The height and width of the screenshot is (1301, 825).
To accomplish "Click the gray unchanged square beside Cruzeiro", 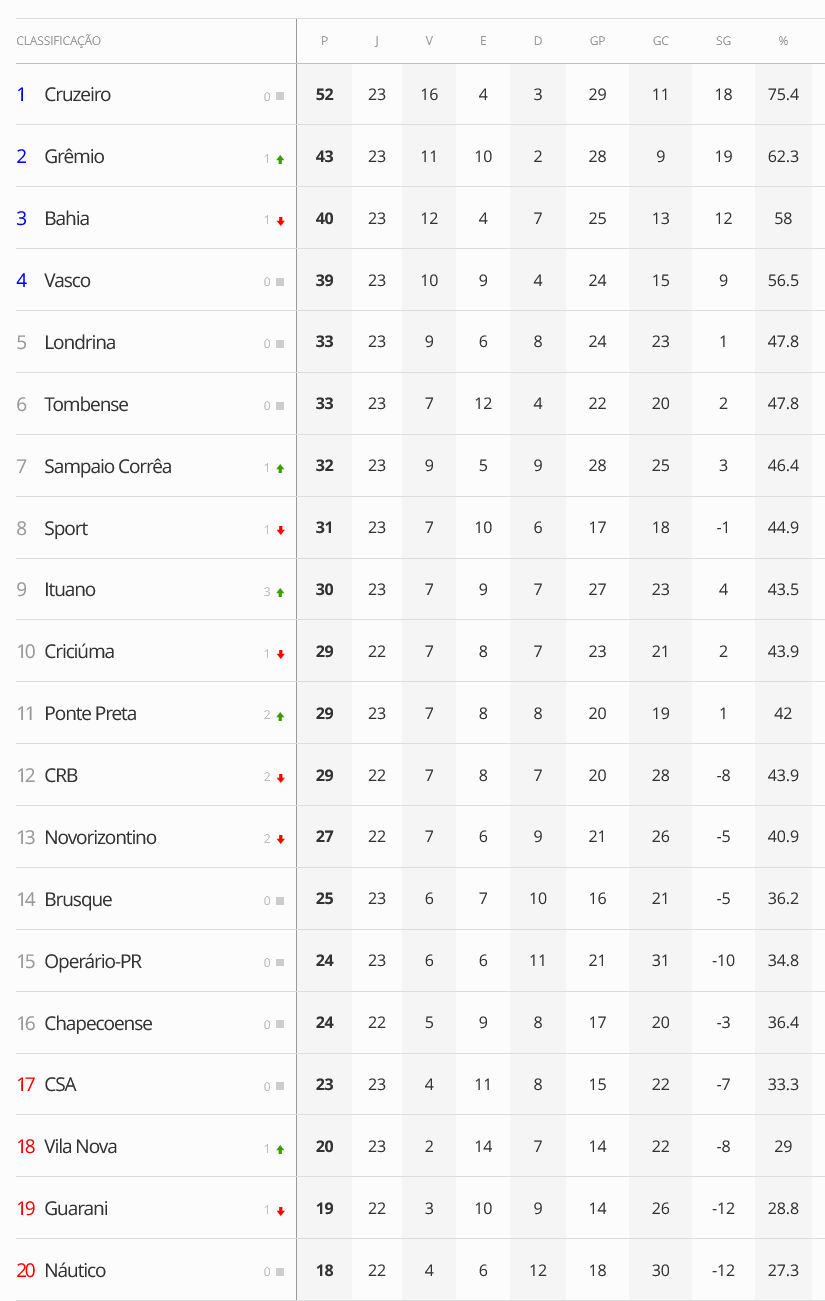I will [x=280, y=96].
